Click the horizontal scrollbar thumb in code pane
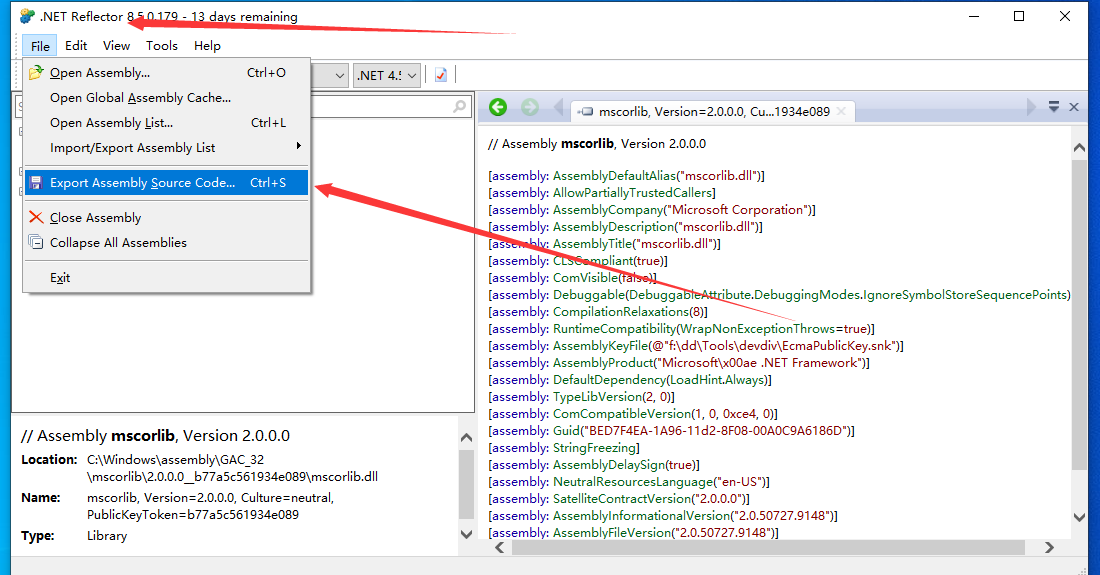Image resolution: width=1100 pixels, height=575 pixels. [768, 548]
